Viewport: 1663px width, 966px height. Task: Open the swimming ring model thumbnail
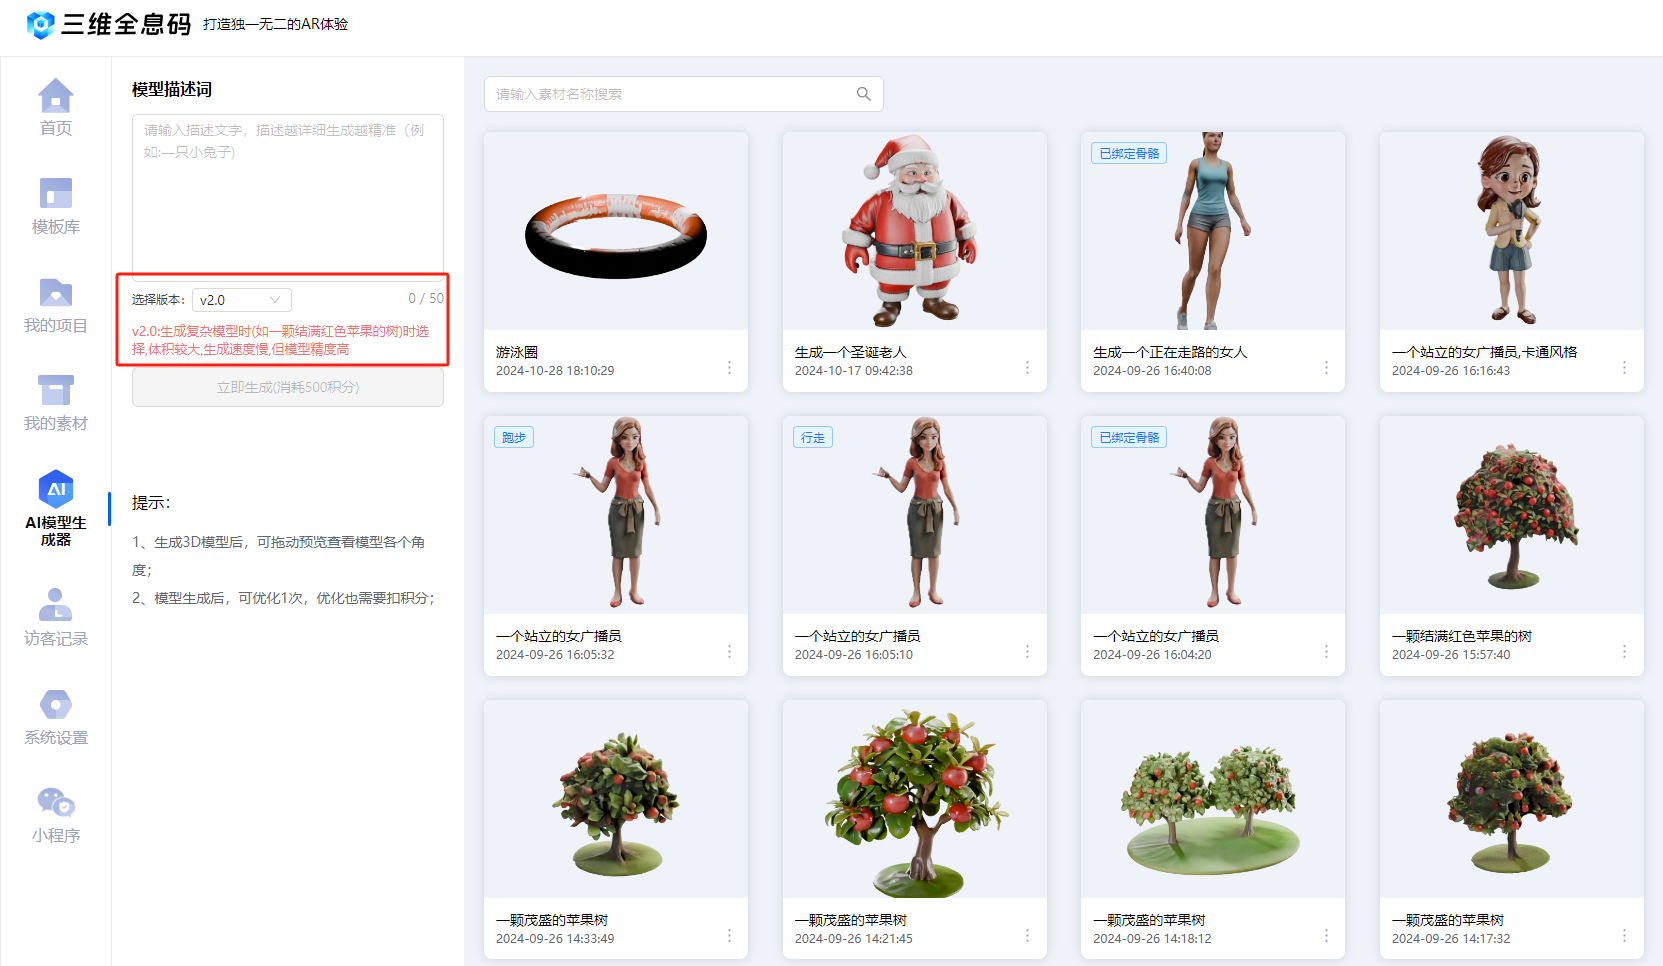click(616, 231)
